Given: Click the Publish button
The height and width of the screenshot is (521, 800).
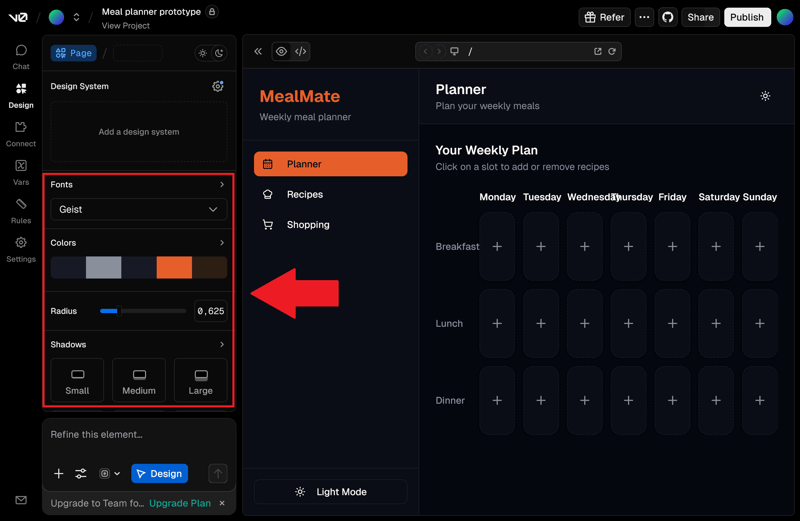Looking at the screenshot, I should tap(746, 17).
